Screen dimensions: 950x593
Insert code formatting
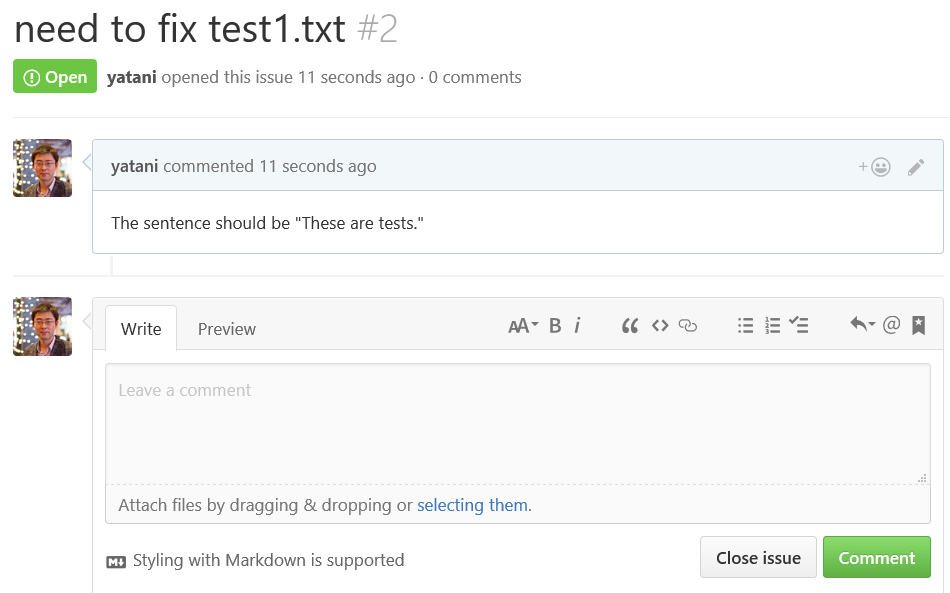pyautogui.click(x=660, y=326)
